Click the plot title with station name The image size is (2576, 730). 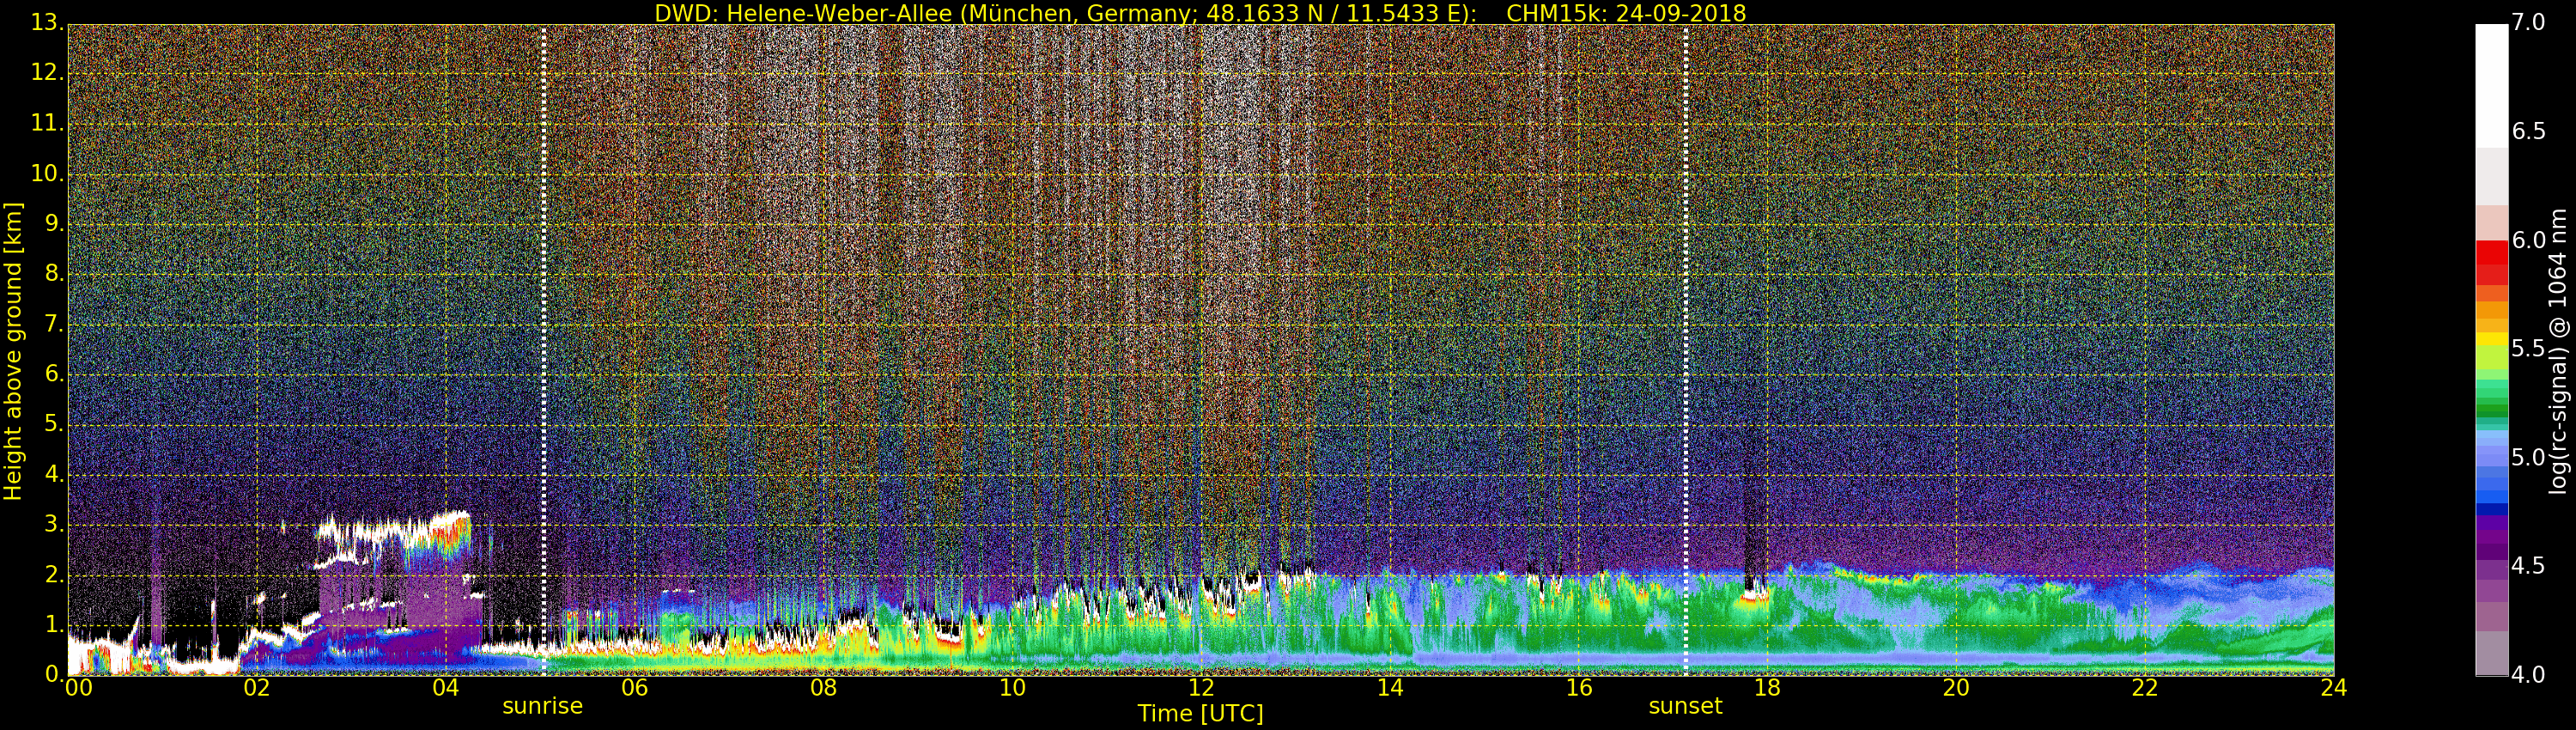(x=1200, y=13)
